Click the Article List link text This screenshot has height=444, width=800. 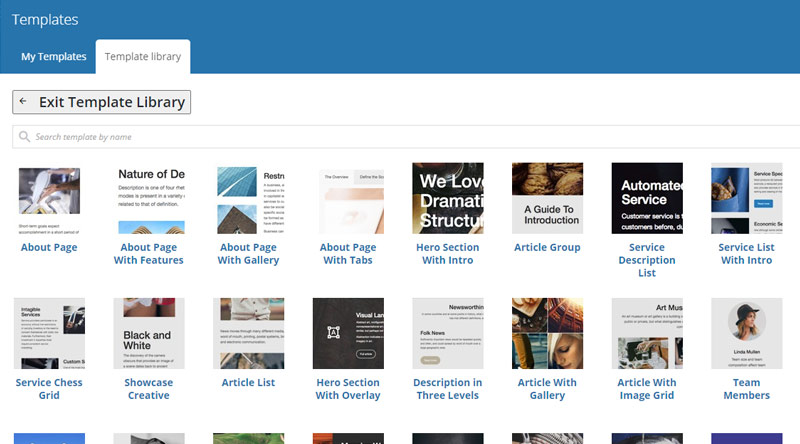[x=248, y=383]
